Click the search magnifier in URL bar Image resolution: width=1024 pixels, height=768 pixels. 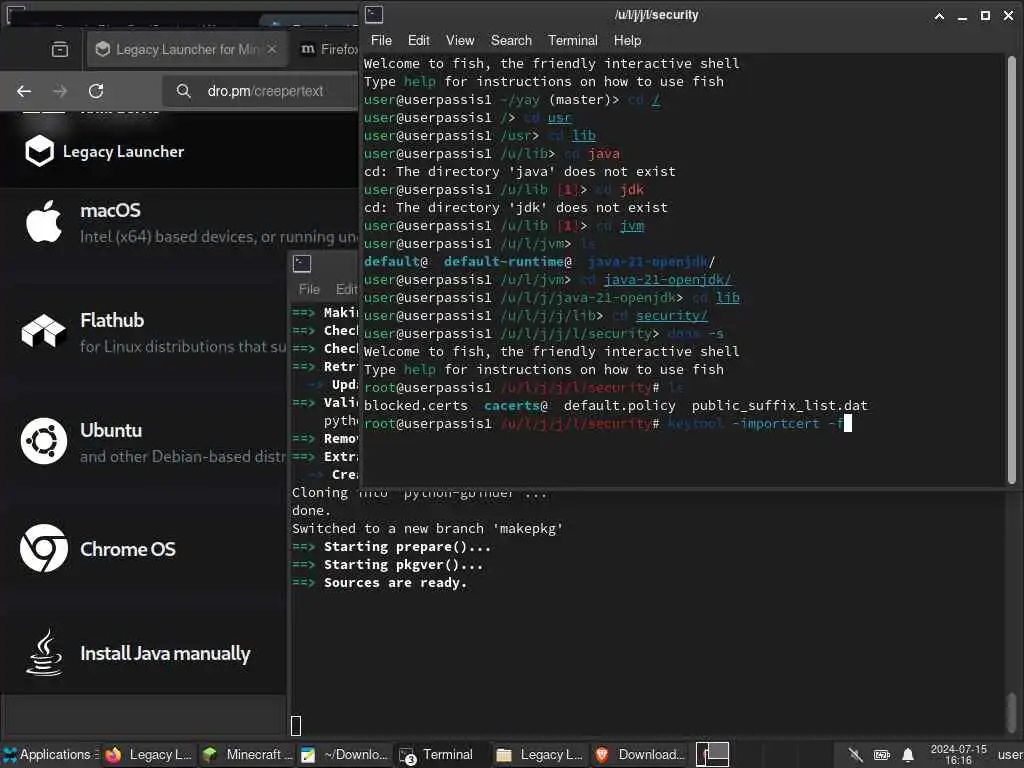(184, 91)
